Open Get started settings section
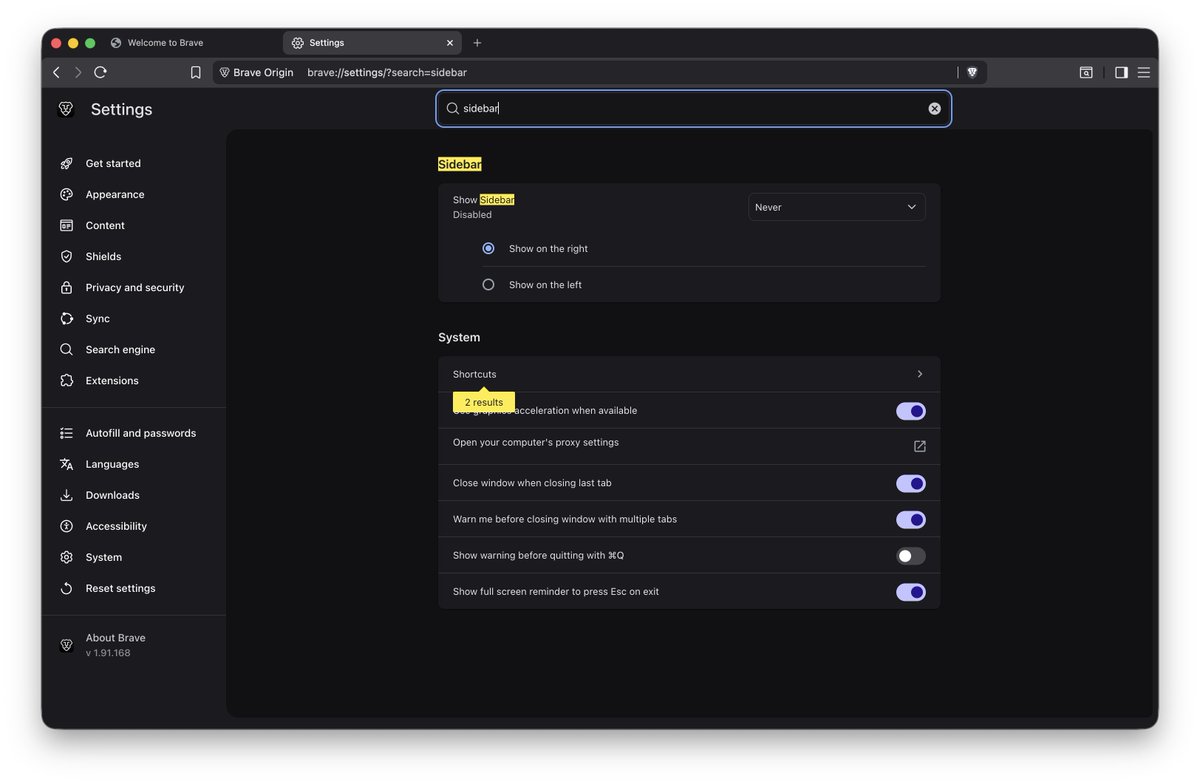1200x784 pixels. [x=113, y=163]
